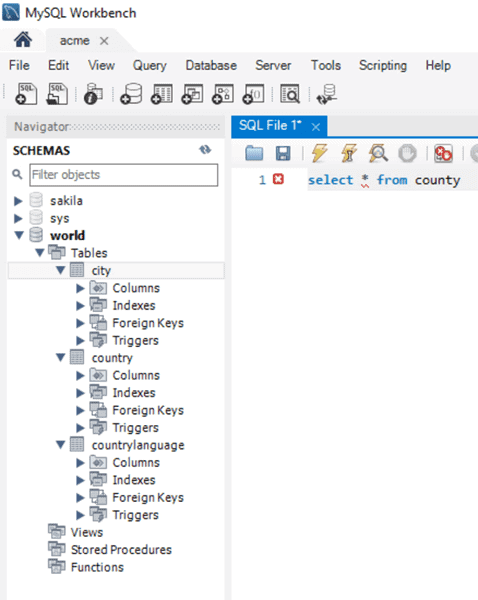Select the country table row
Screen dimensions: 478x600
112,358
